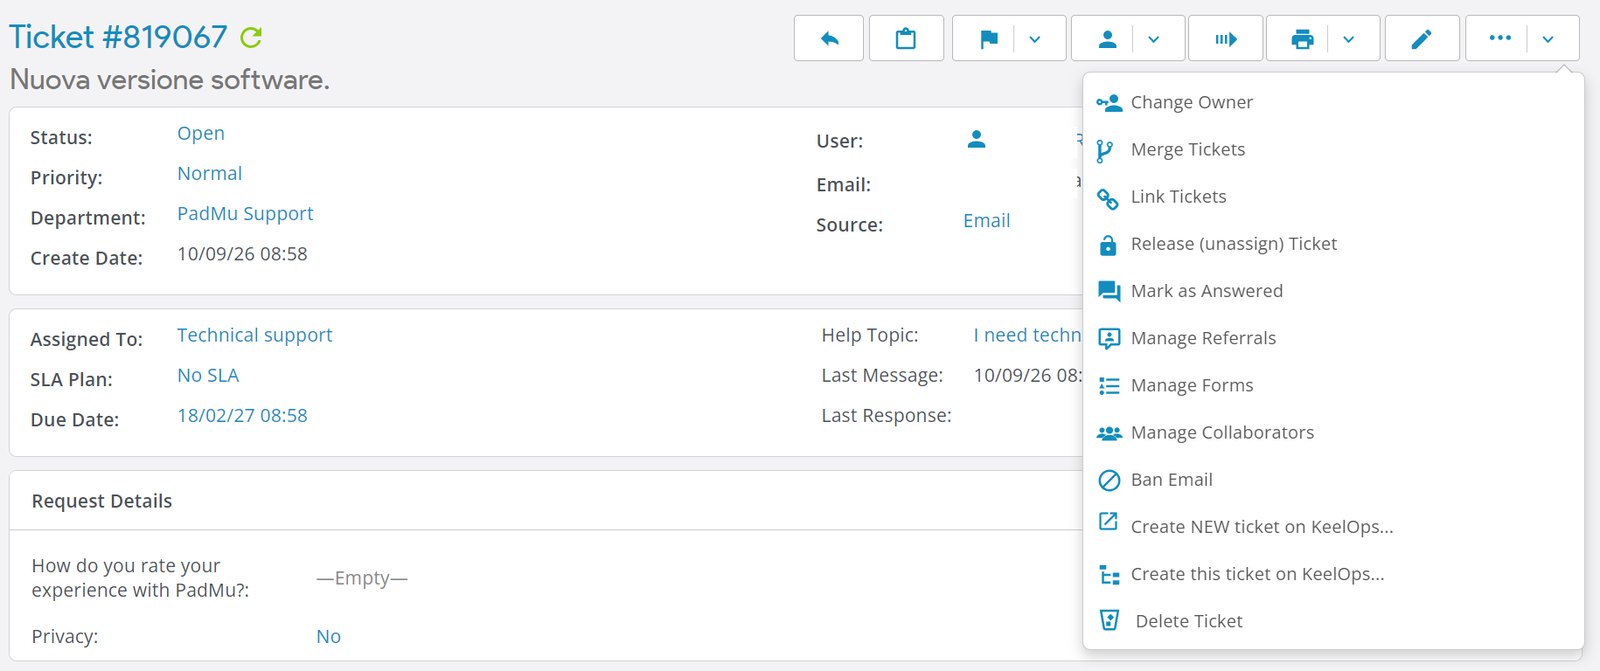Screen dimensions: 1600x671
Task: Click the due date 18/02/27 08:58
Action: point(242,415)
